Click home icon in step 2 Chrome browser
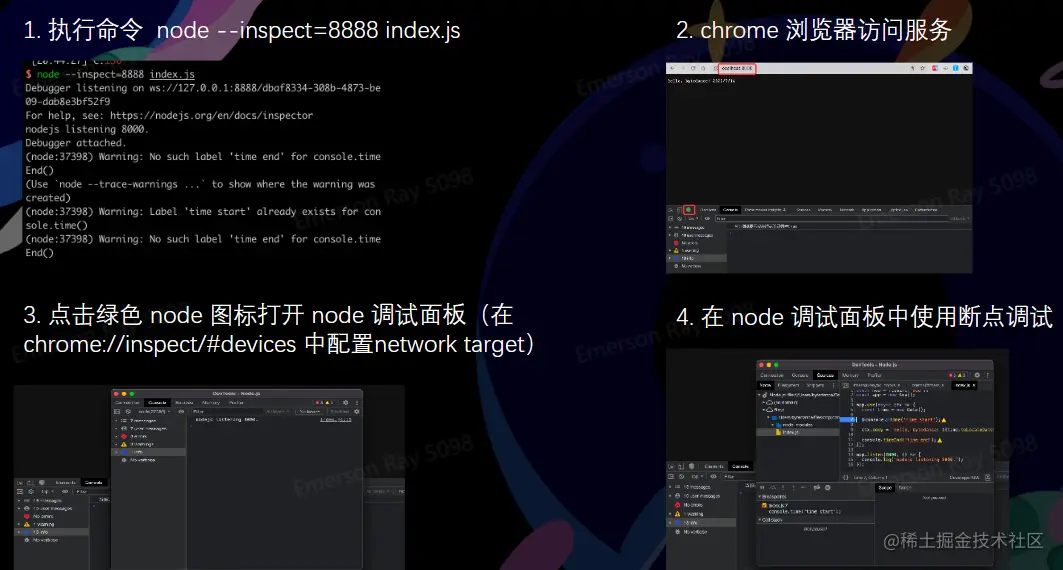 pos(703,68)
